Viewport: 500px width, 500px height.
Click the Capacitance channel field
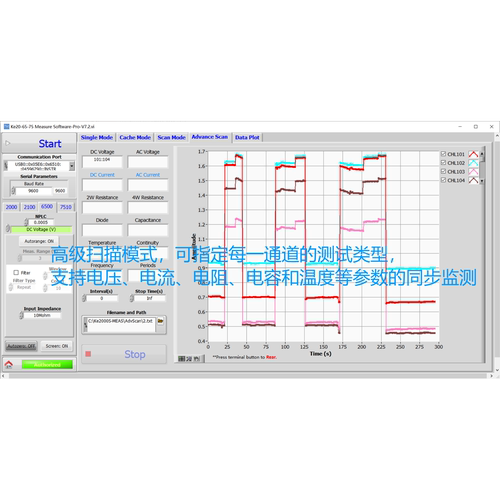148,230
